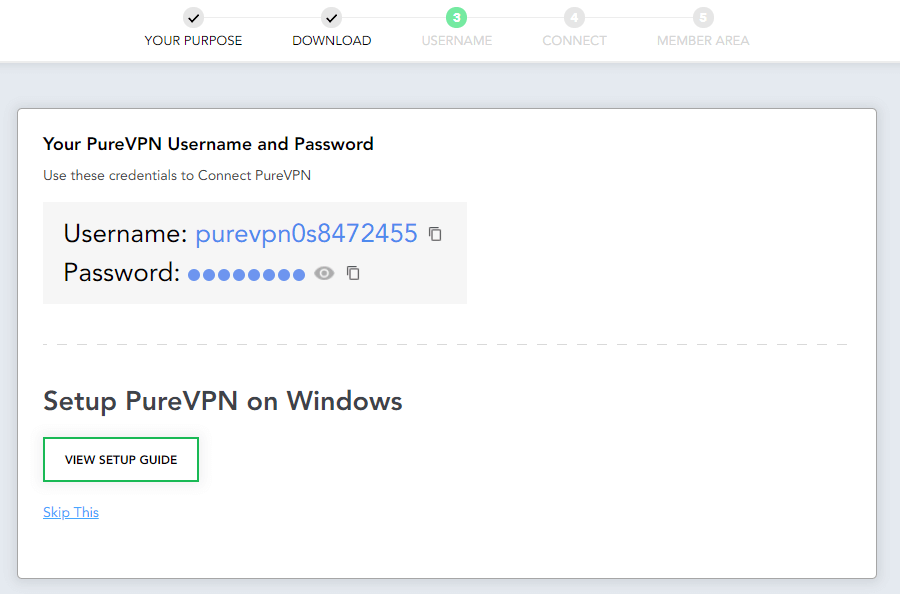Click the View Setup Guide button
This screenshot has width=900, height=594.
121,460
